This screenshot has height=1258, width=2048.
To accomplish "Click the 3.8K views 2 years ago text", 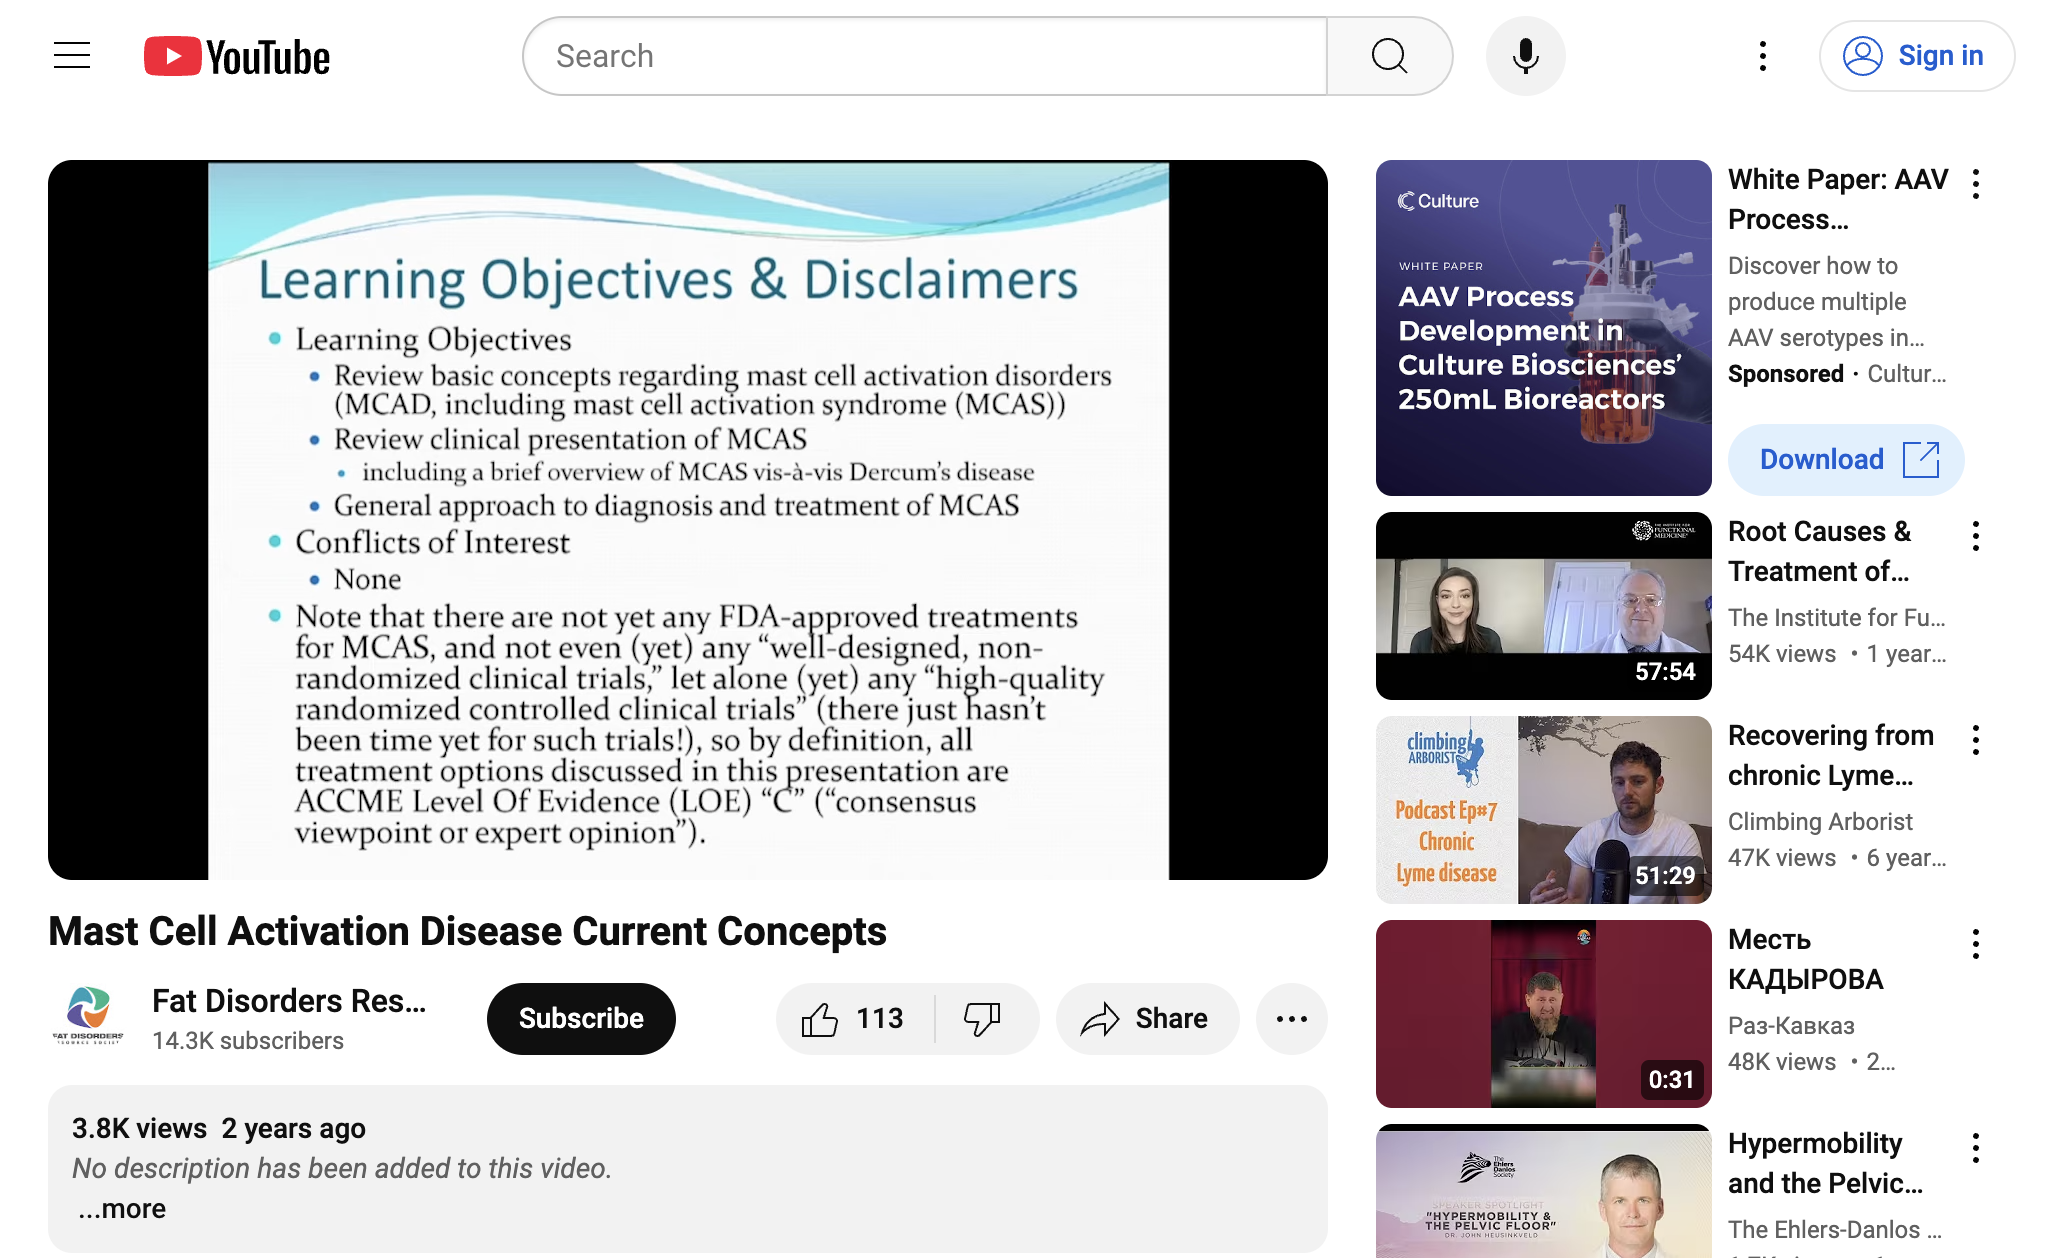I will tap(219, 1128).
